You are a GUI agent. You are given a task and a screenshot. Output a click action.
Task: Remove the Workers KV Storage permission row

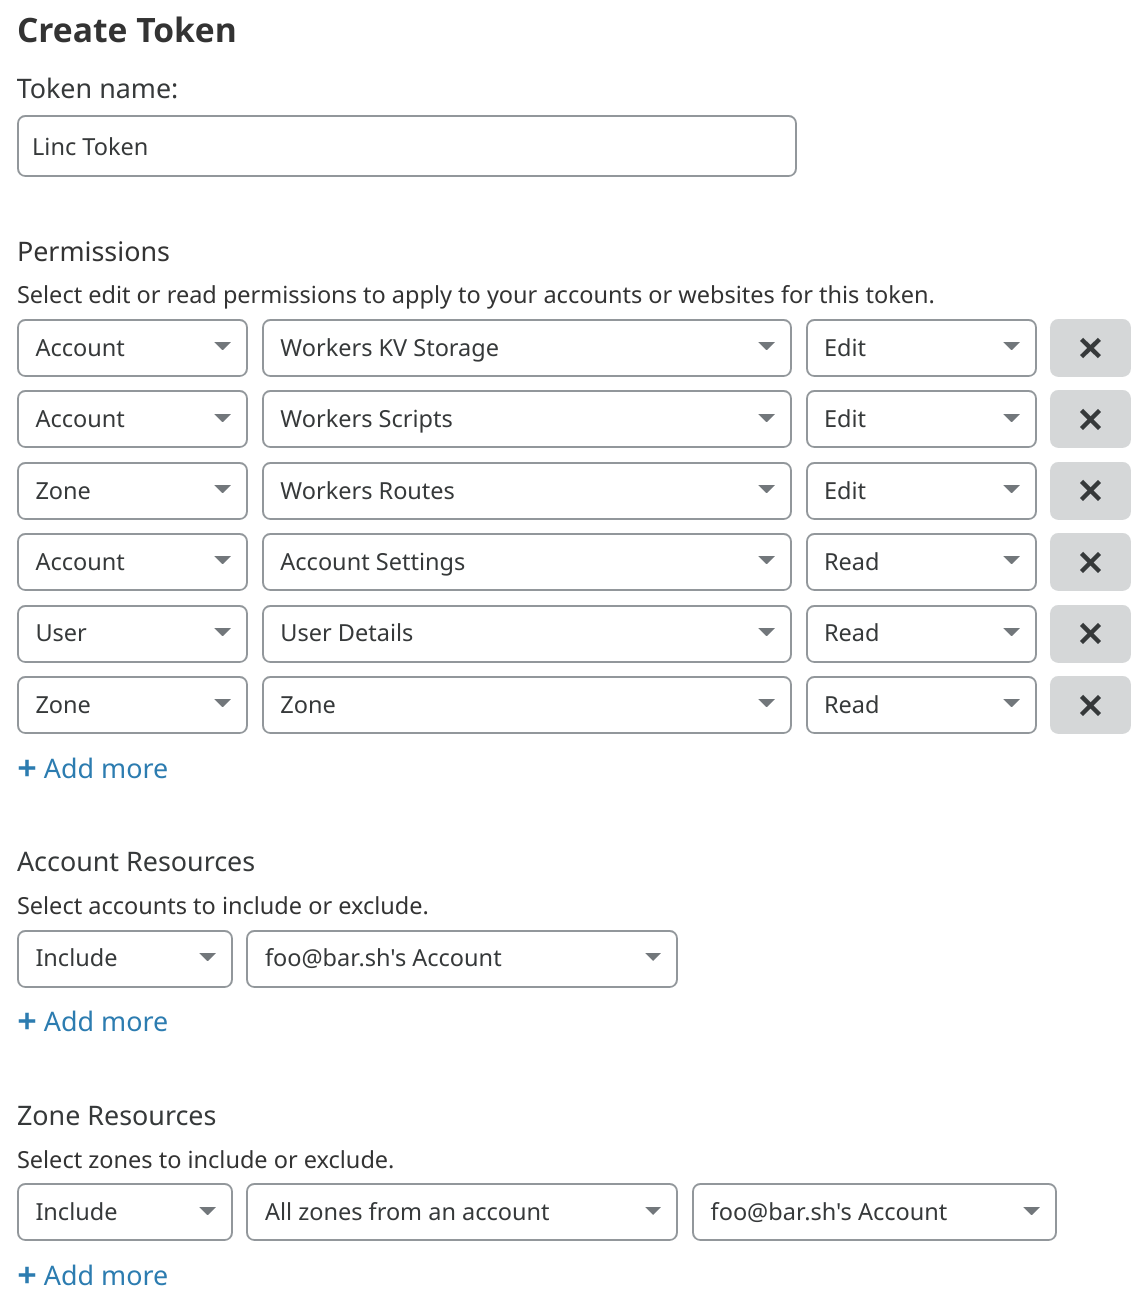1090,348
